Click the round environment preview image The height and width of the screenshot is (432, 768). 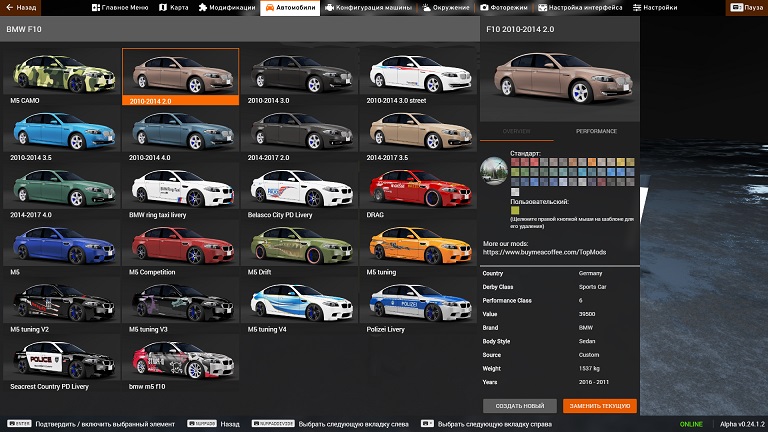(494, 171)
